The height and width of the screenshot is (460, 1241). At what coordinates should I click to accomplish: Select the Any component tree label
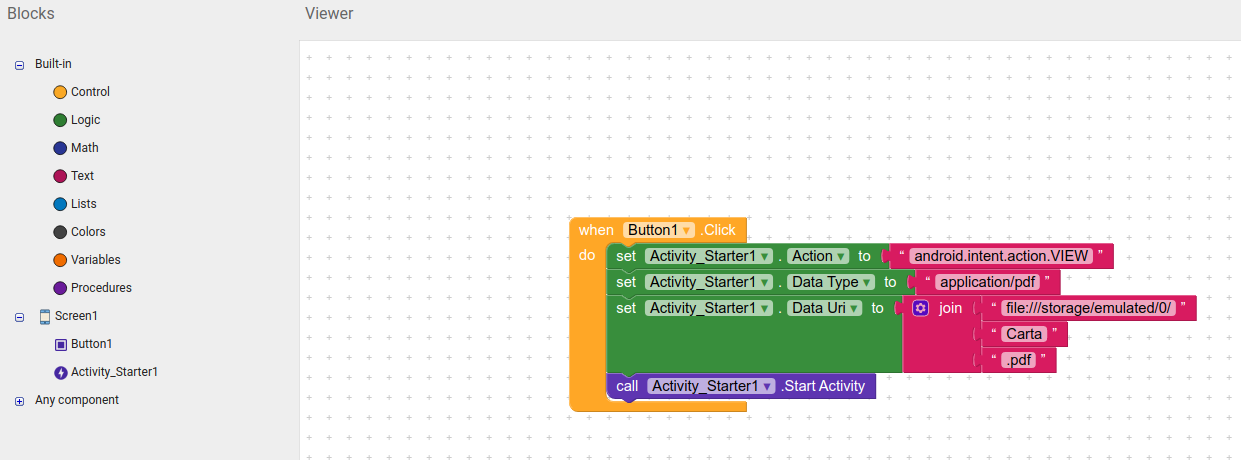tap(77, 400)
